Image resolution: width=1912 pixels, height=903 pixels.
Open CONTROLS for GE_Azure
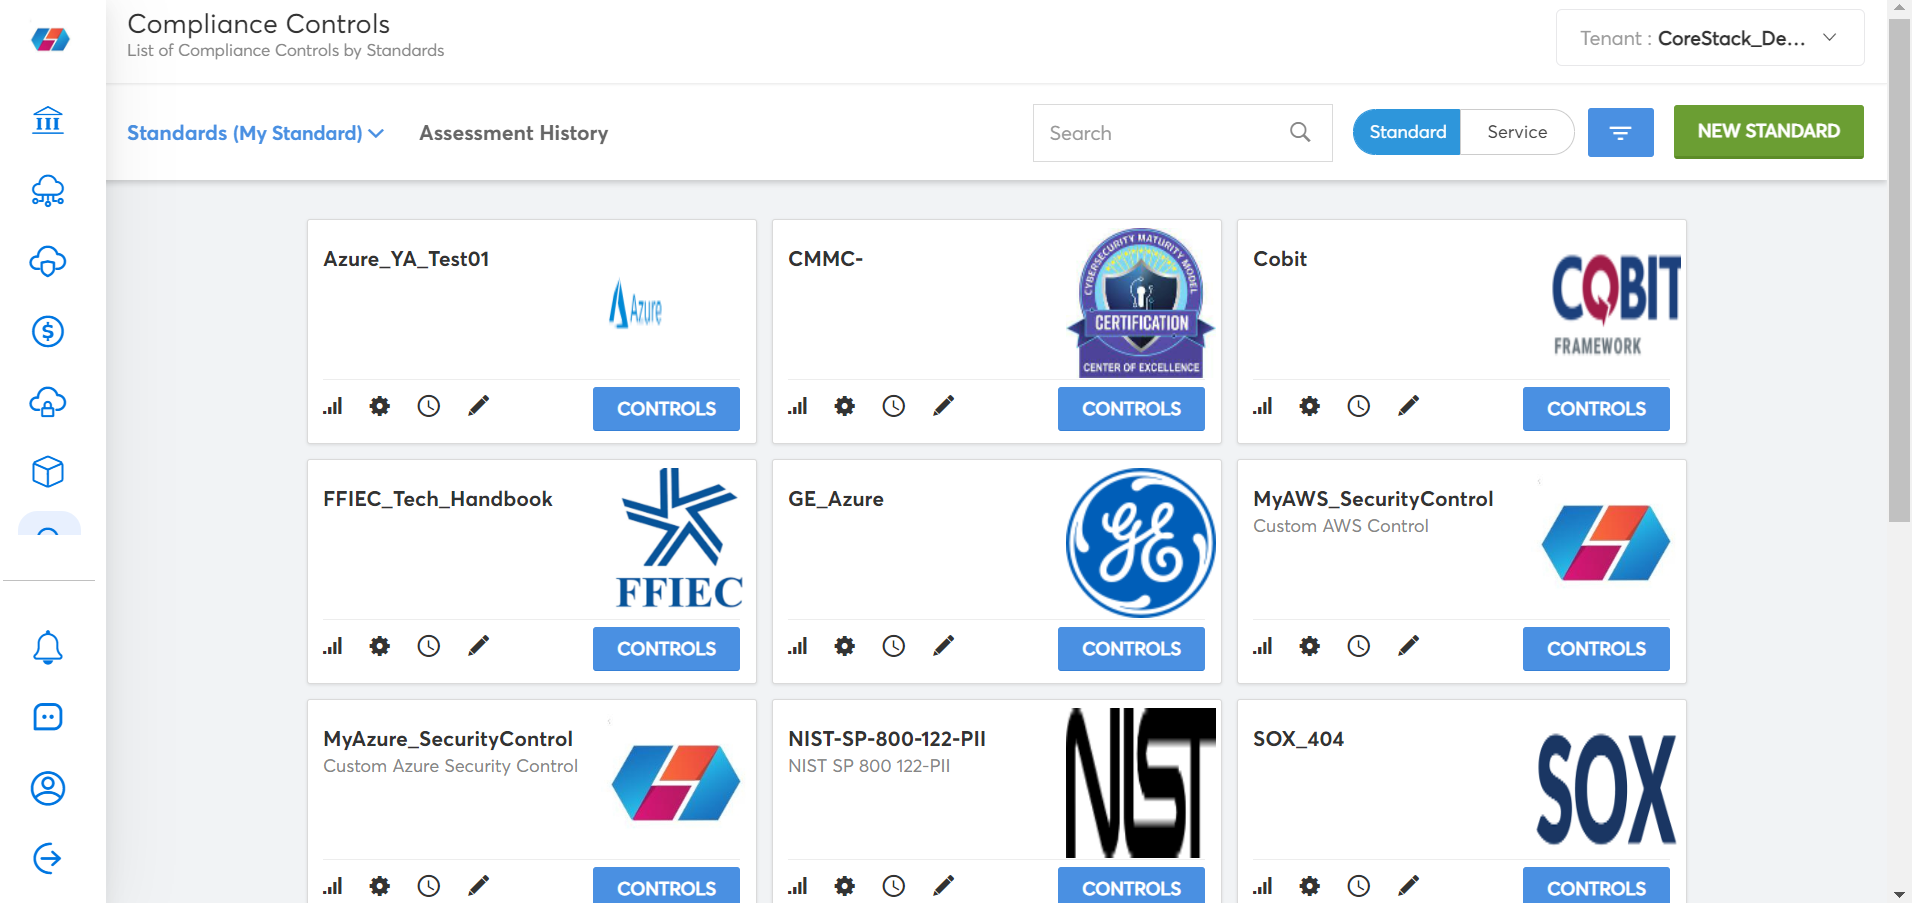[1131, 649]
